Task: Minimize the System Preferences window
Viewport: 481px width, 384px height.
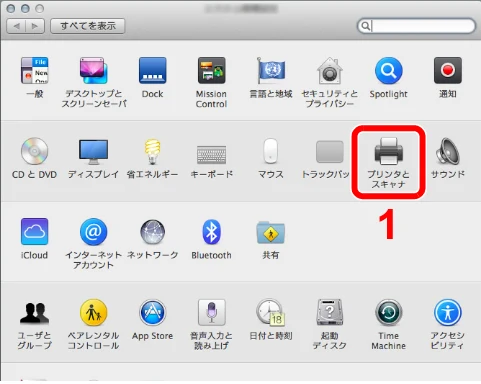Action: click(25, 8)
